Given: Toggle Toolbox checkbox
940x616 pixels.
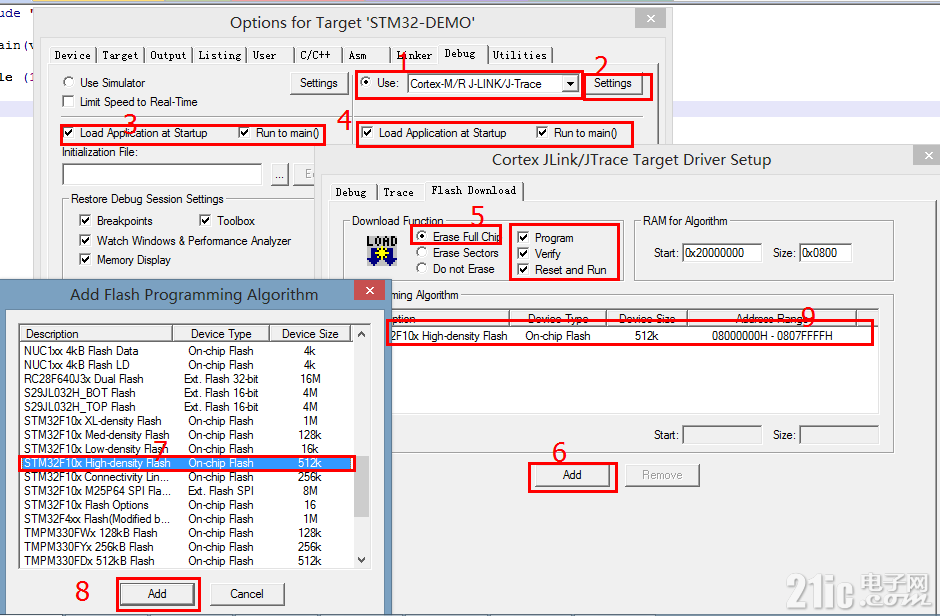Looking at the screenshot, I should [x=205, y=221].
